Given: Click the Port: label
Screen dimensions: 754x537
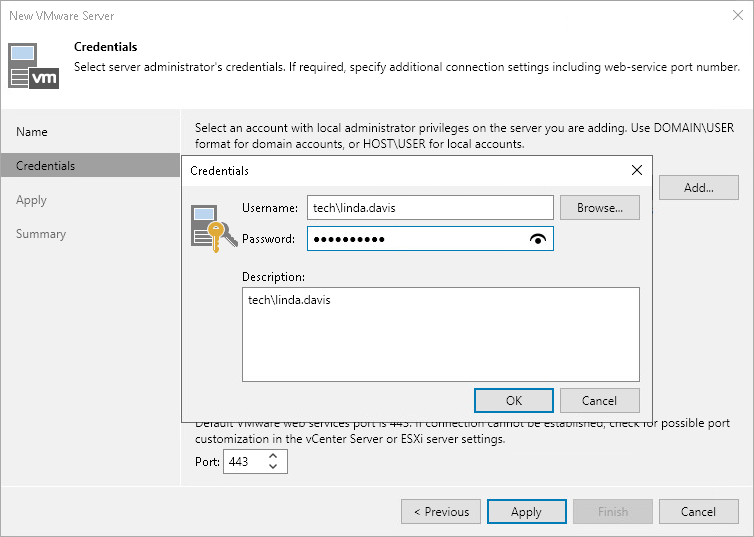Looking at the screenshot, I should [x=207, y=462].
